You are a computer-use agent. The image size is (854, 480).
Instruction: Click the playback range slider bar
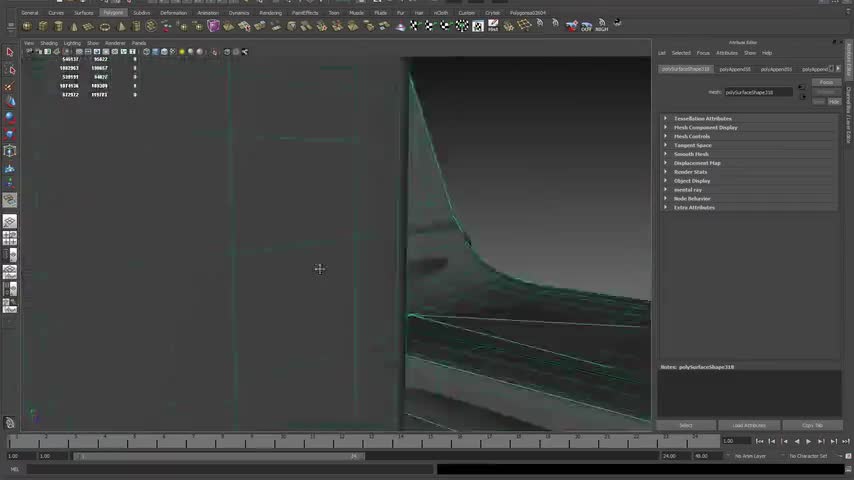click(219, 456)
